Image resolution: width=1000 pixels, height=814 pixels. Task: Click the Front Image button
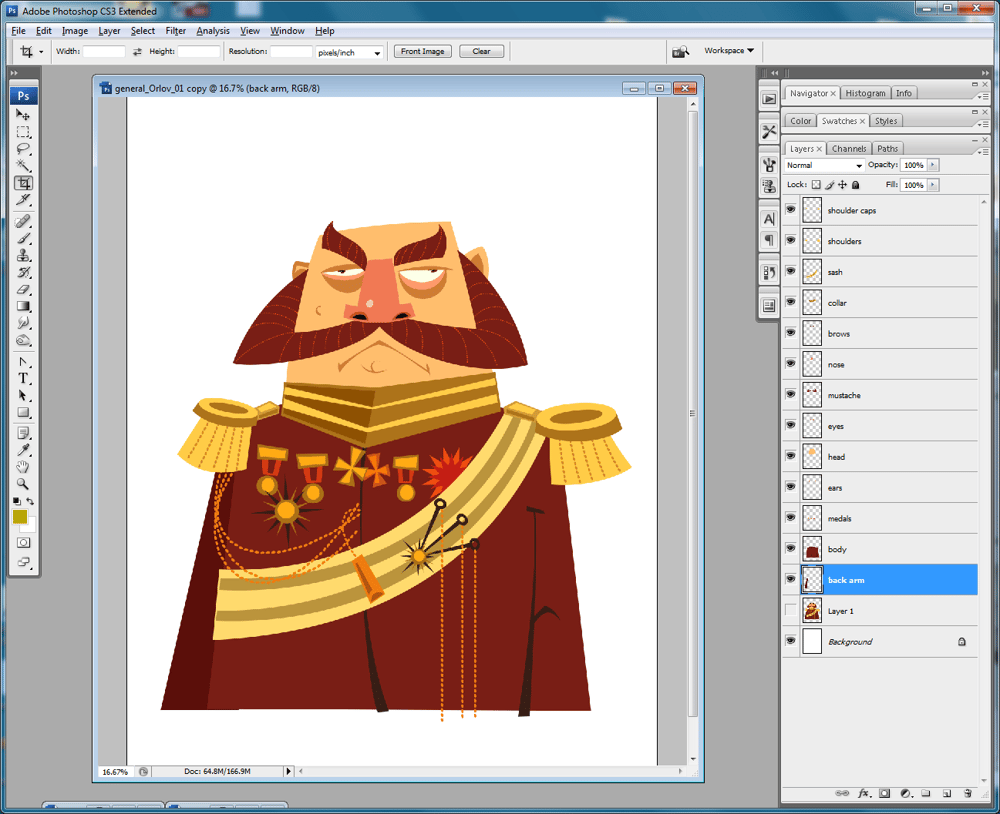point(423,52)
